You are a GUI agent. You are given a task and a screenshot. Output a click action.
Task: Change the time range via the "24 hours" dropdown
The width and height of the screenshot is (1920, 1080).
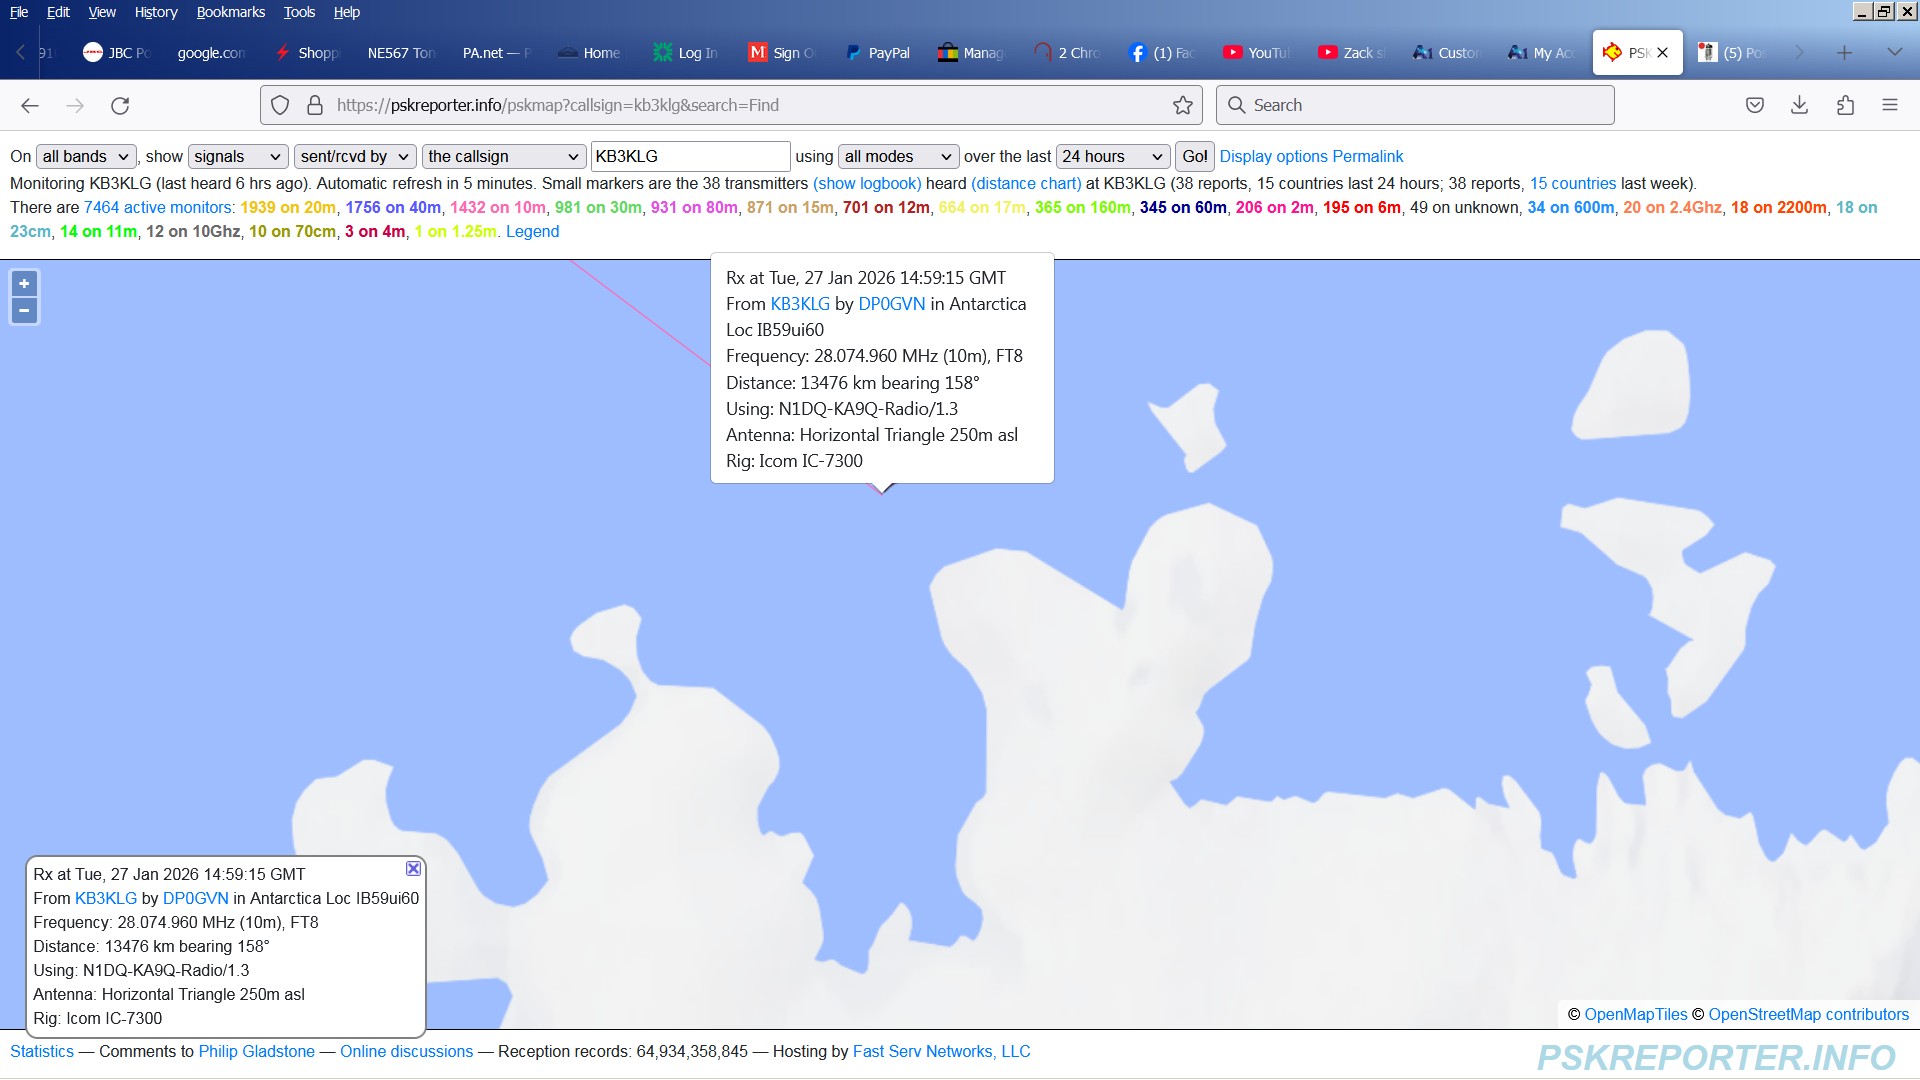[x=1112, y=156]
